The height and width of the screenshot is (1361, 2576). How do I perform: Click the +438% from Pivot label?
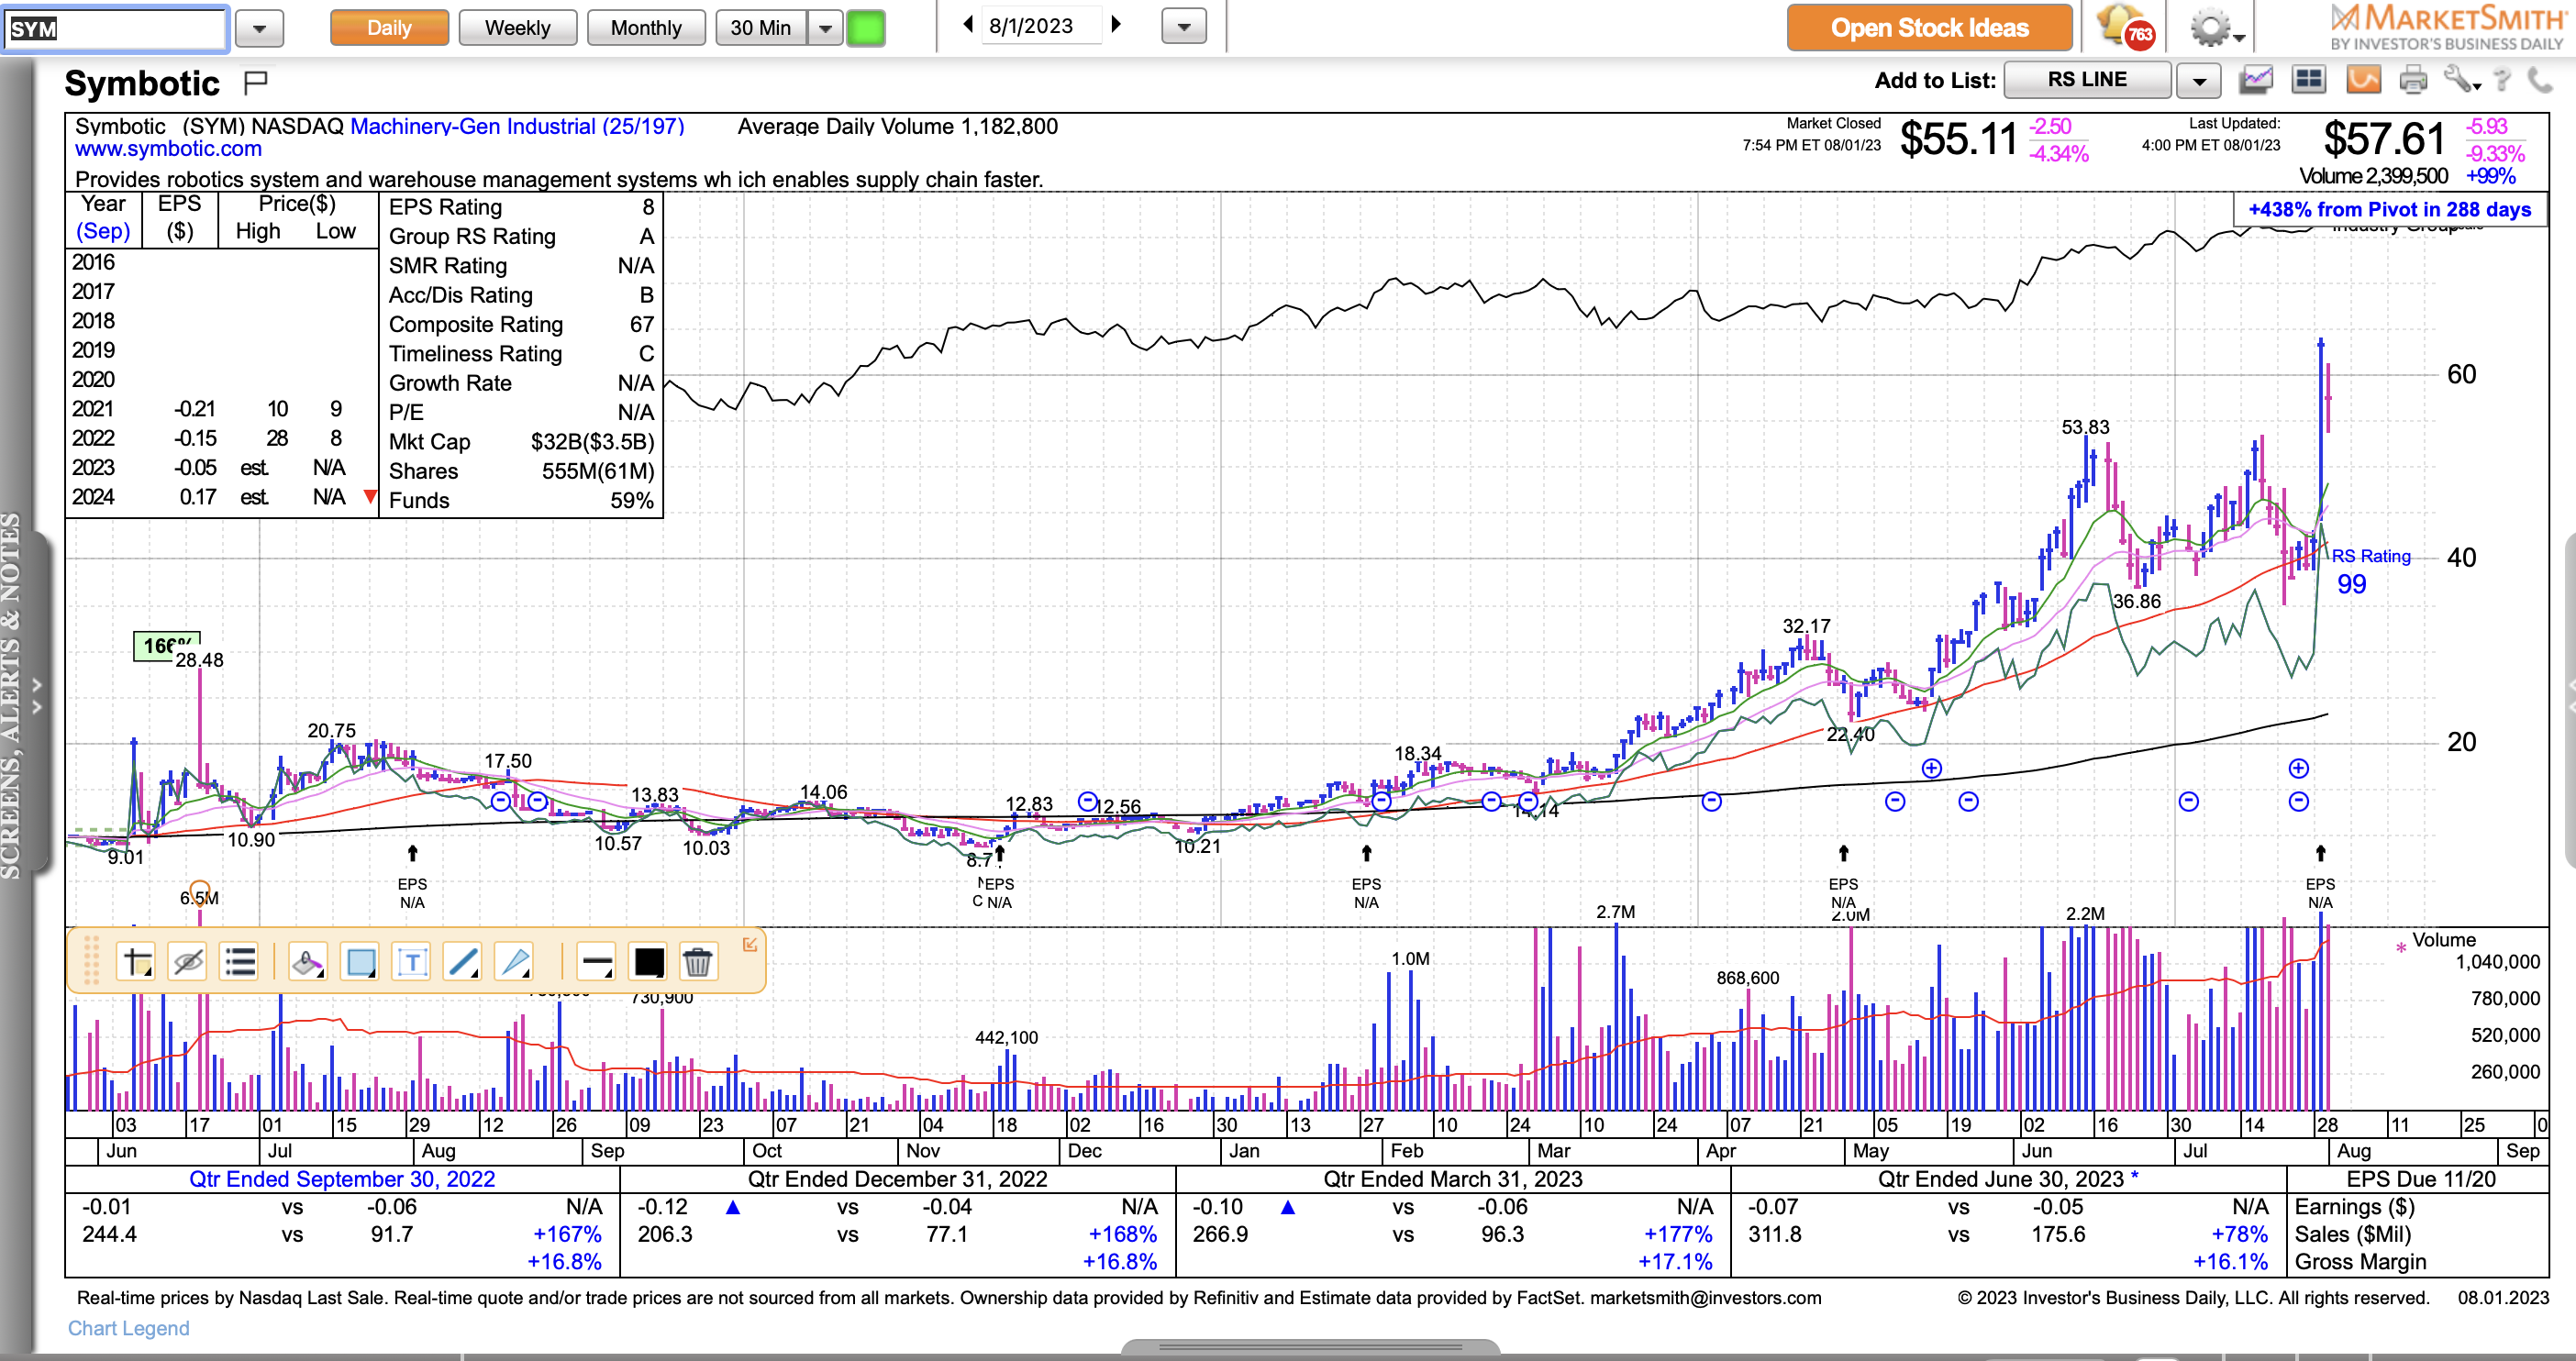(2389, 210)
